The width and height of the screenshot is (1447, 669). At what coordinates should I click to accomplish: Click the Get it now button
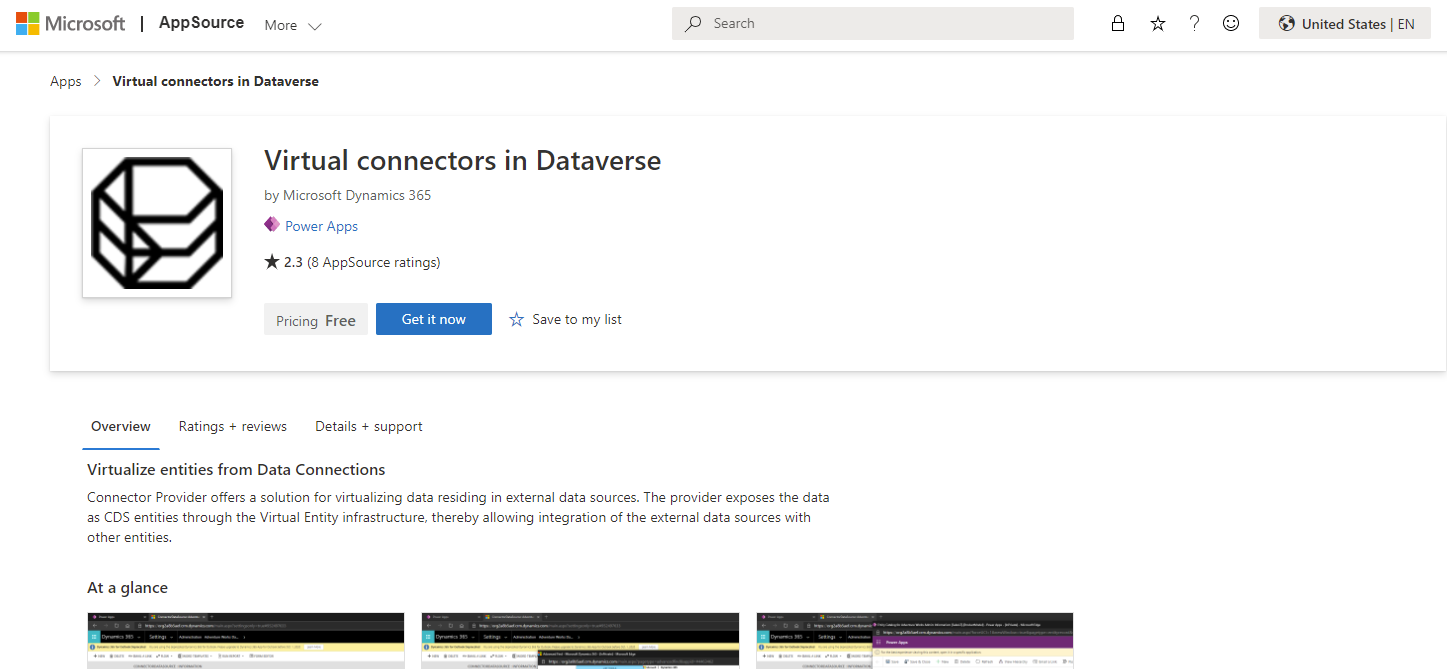click(434, 319)
